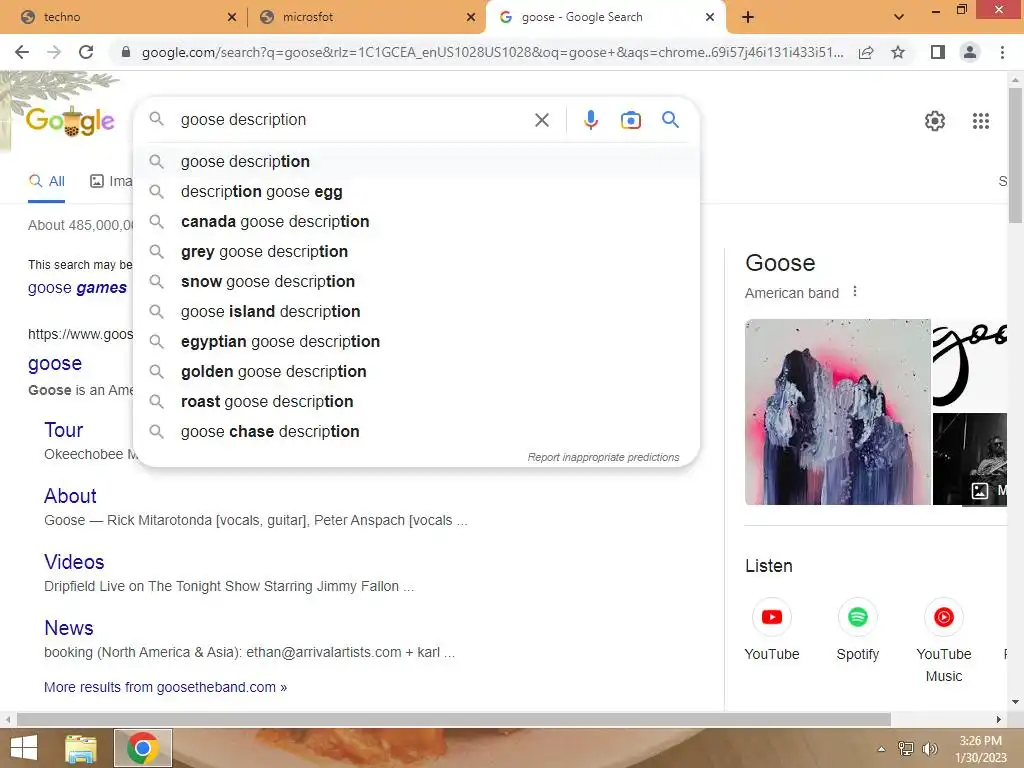Show hidden system tray icons

point(881,749)
